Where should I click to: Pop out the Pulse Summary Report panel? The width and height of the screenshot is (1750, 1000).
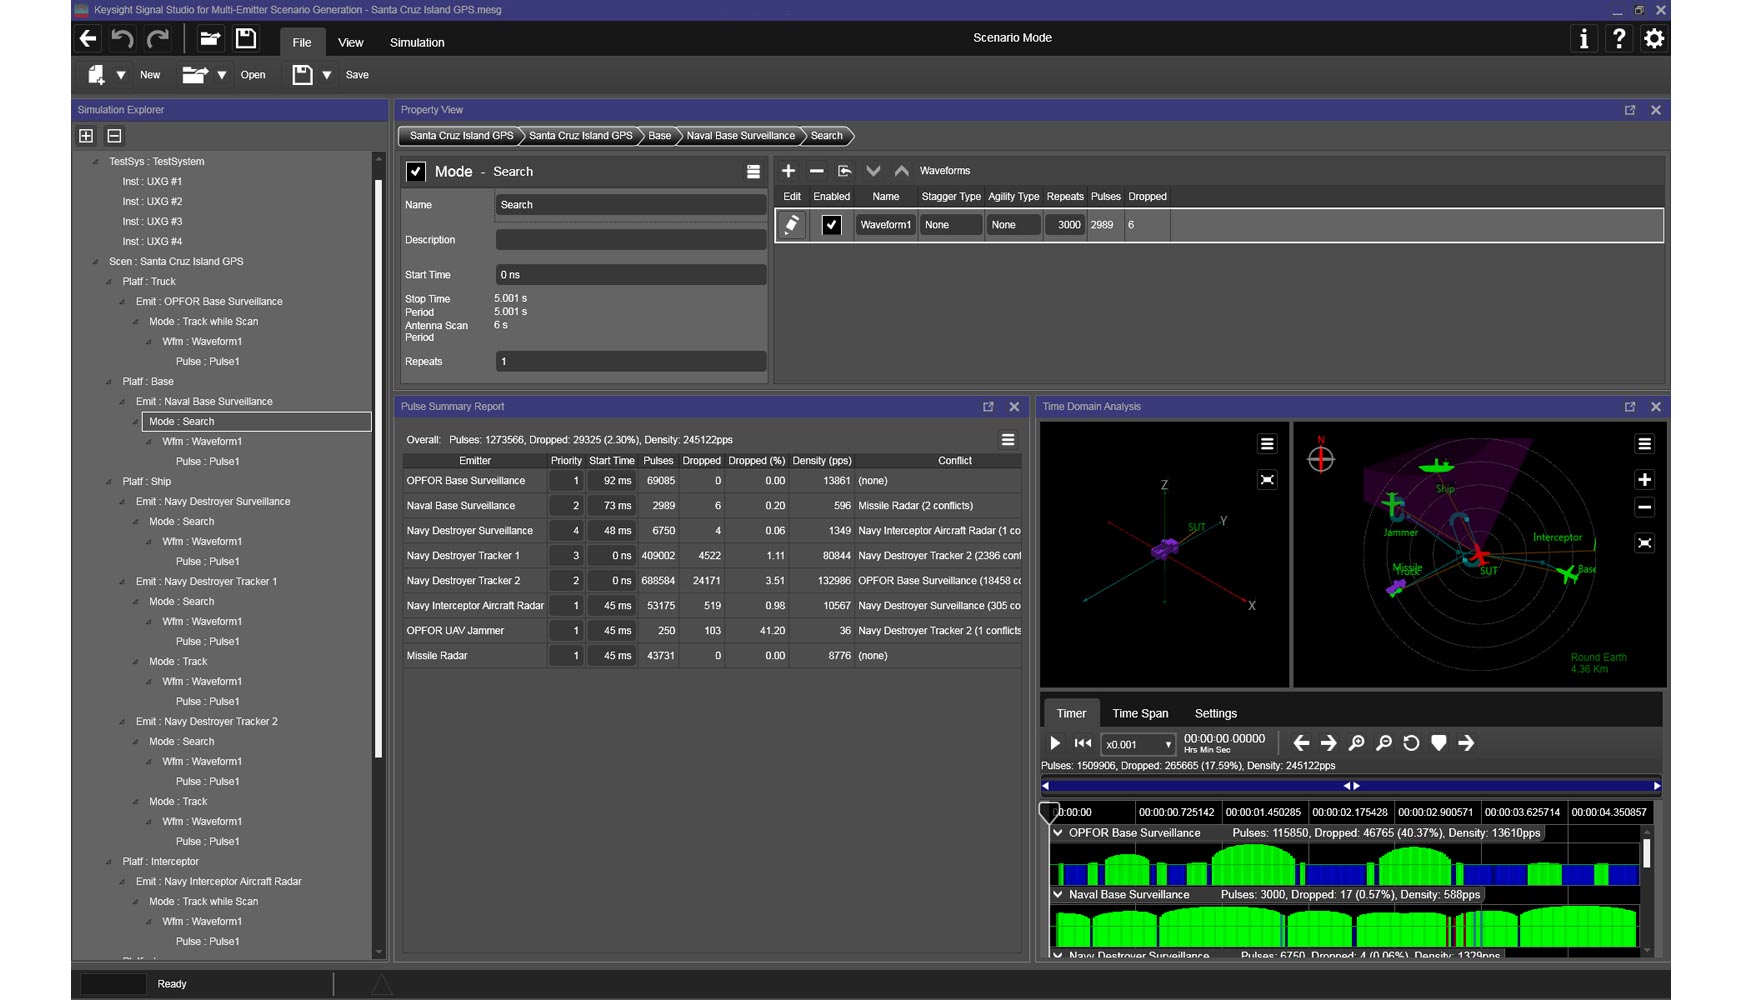tap(988, 407)
